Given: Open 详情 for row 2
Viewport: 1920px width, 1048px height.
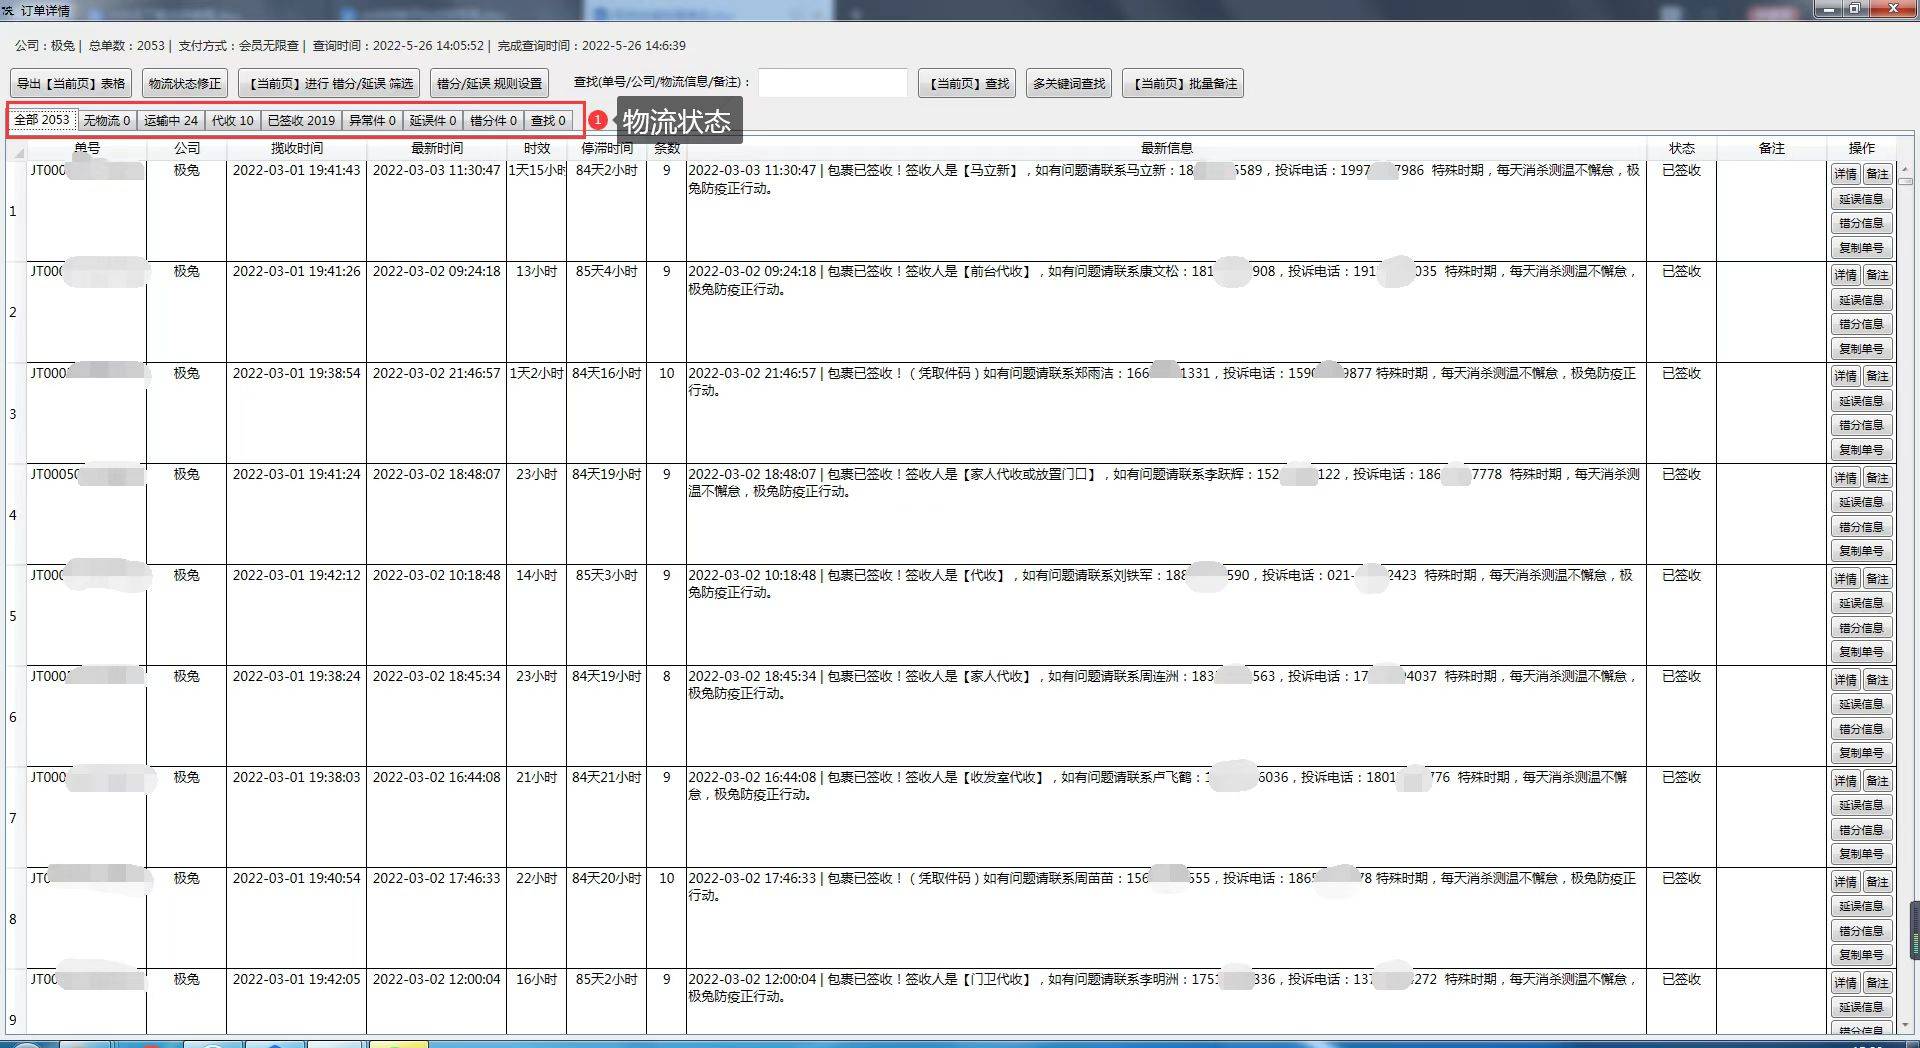Looking at the screenshot, I should 1845,275.
